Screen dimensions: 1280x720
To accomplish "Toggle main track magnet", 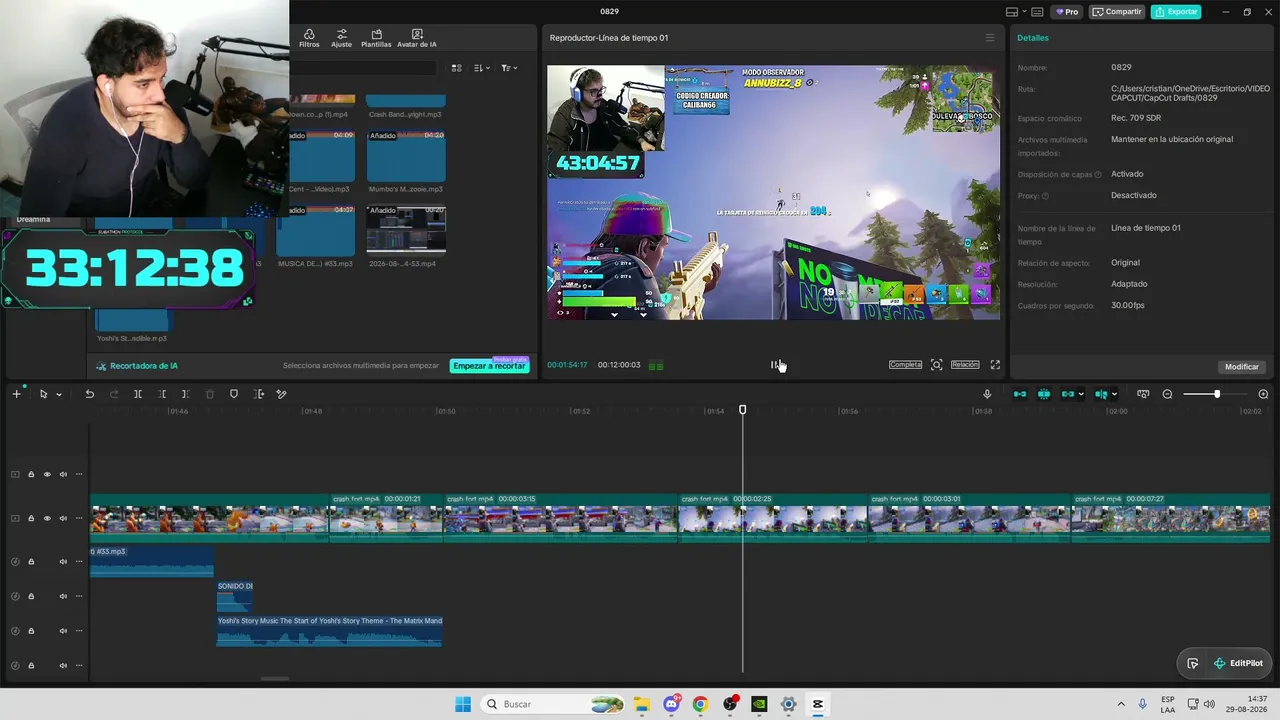I will 1020,394.
